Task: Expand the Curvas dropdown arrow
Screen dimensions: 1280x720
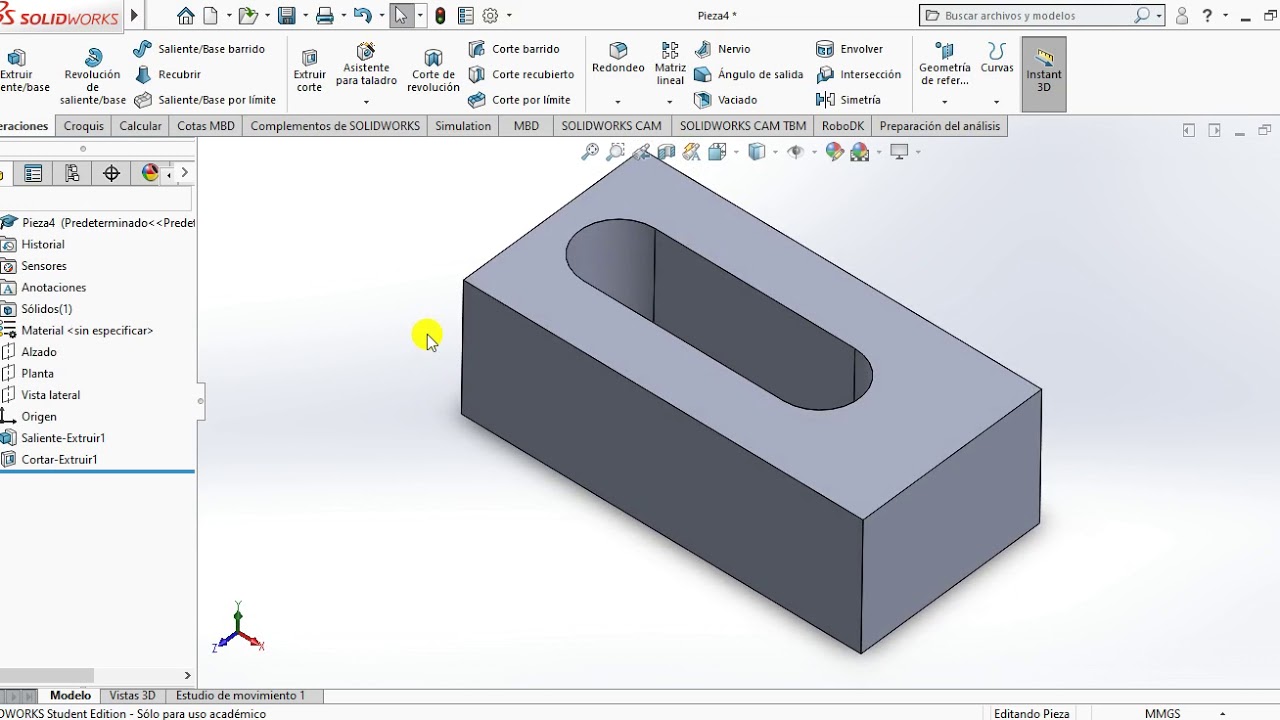Action: [x=996, y=101]
